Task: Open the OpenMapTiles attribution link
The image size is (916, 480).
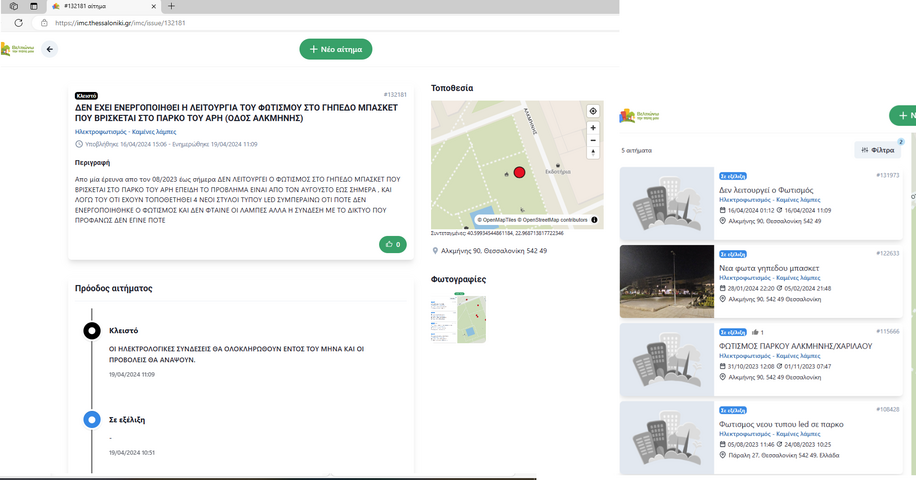Action: pos(497,220)
